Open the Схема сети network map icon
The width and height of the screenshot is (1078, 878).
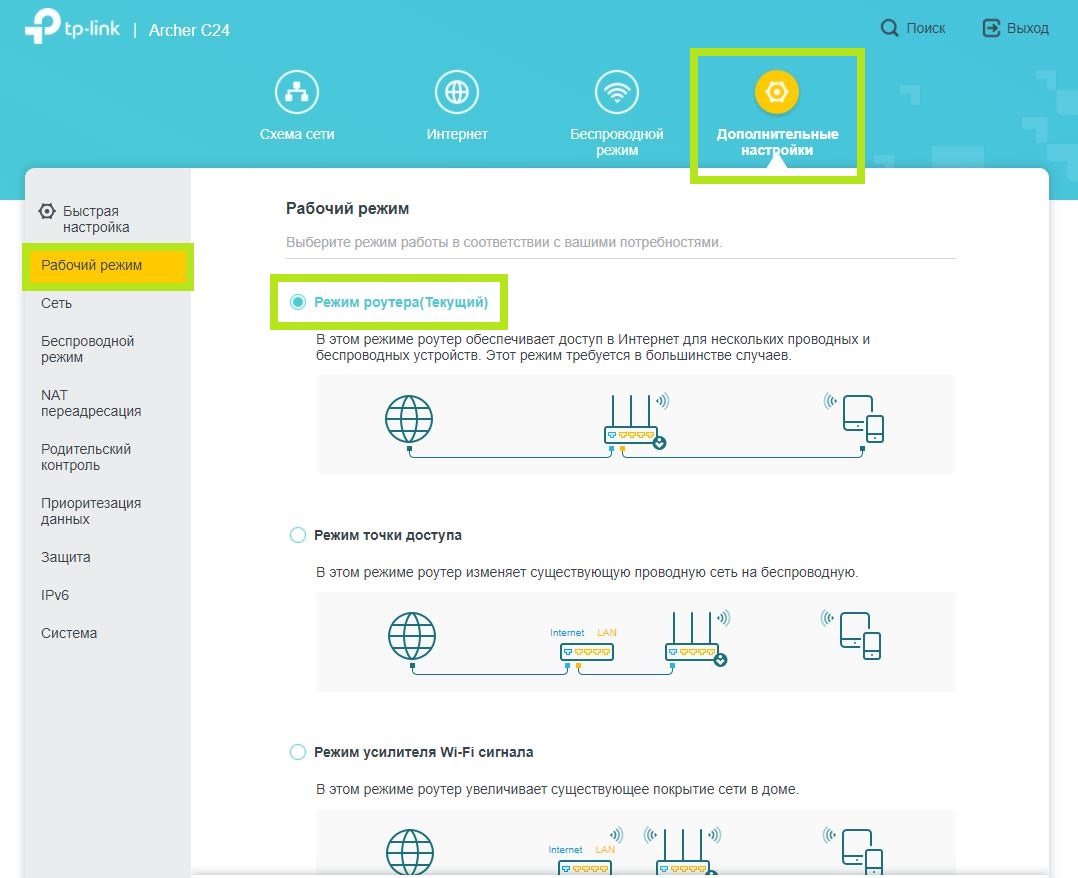[297, 93]
